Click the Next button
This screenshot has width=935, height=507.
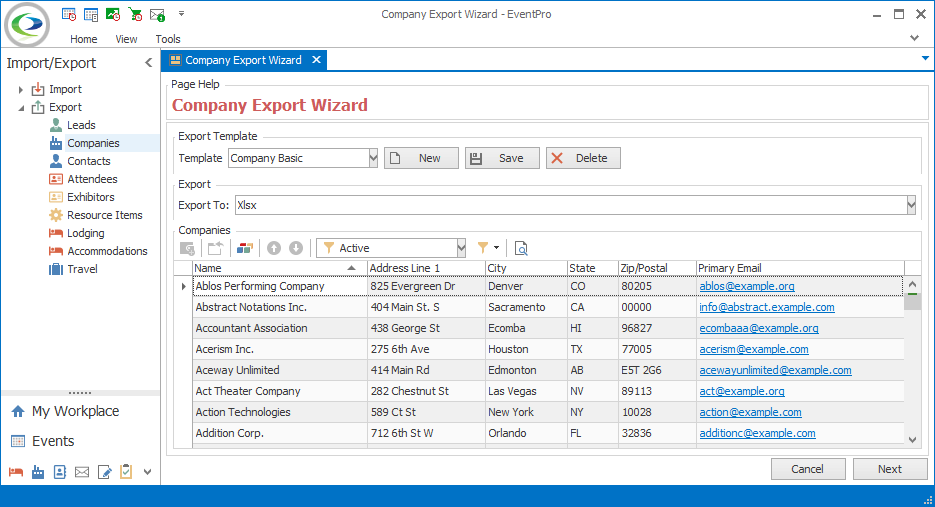tap(890, 469)
